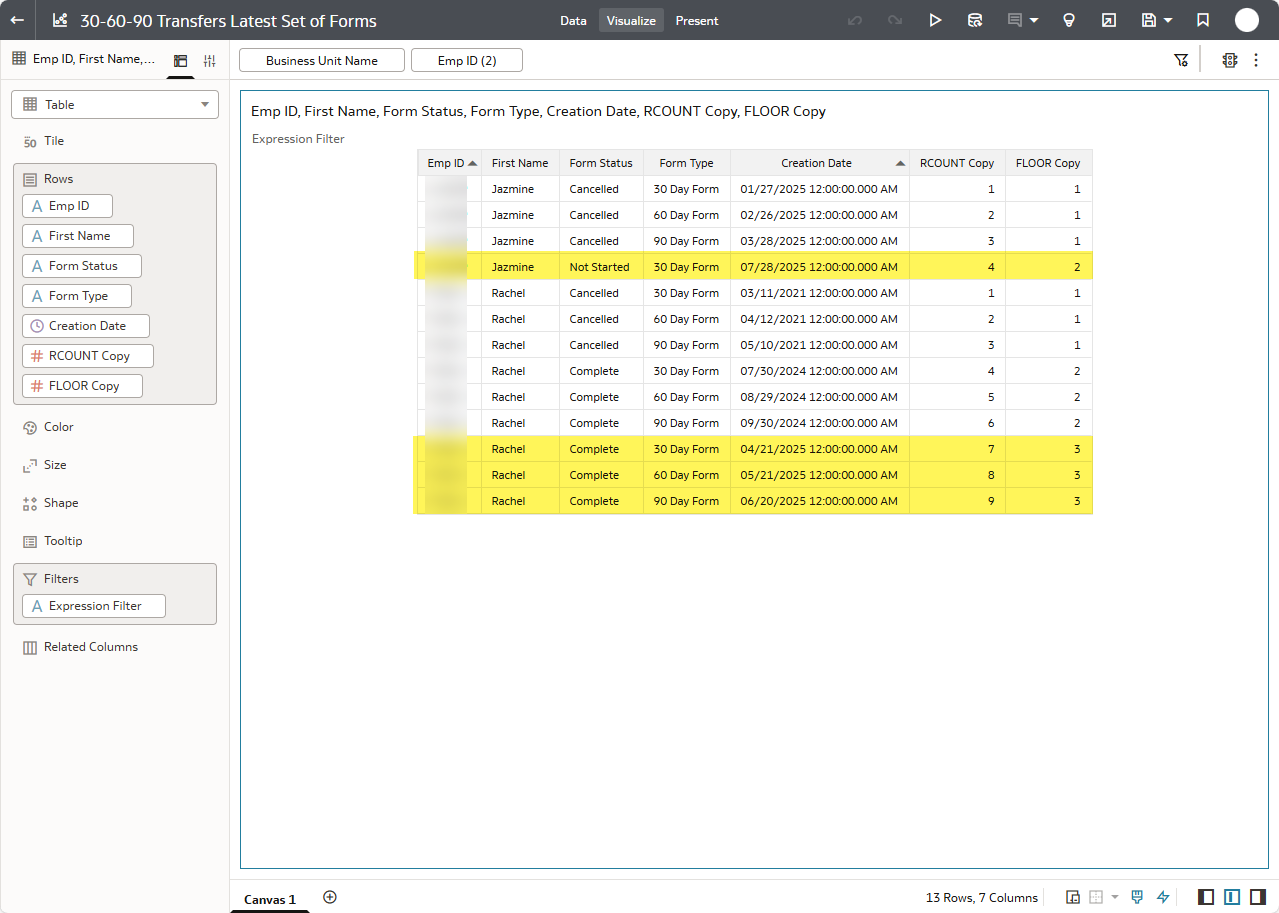Select the First Name pill in Rows
This screenshot has width=1279, height=913.
click(x=78, y=236)
